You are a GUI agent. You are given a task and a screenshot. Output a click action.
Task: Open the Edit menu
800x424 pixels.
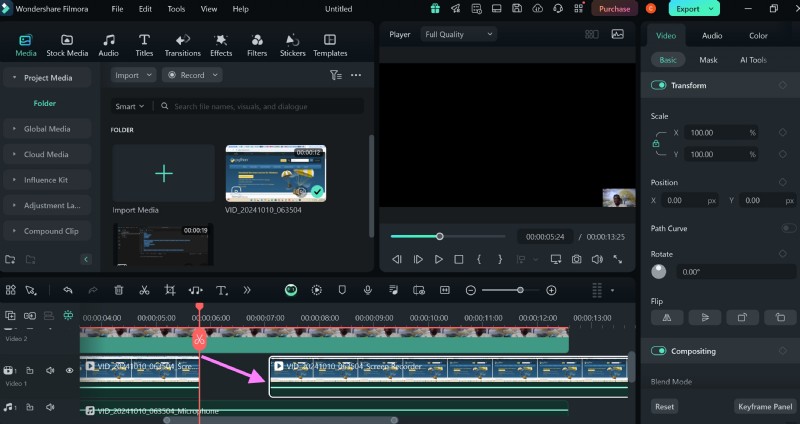click(x=145, y=9)
